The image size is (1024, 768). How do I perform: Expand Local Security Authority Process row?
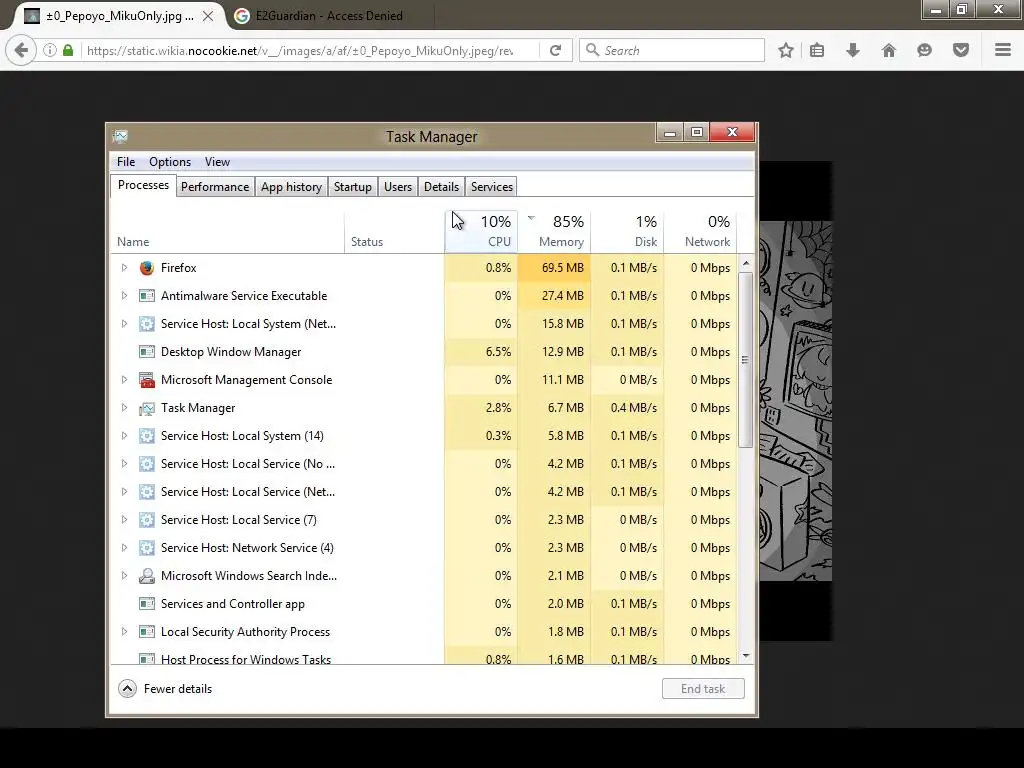124,632
